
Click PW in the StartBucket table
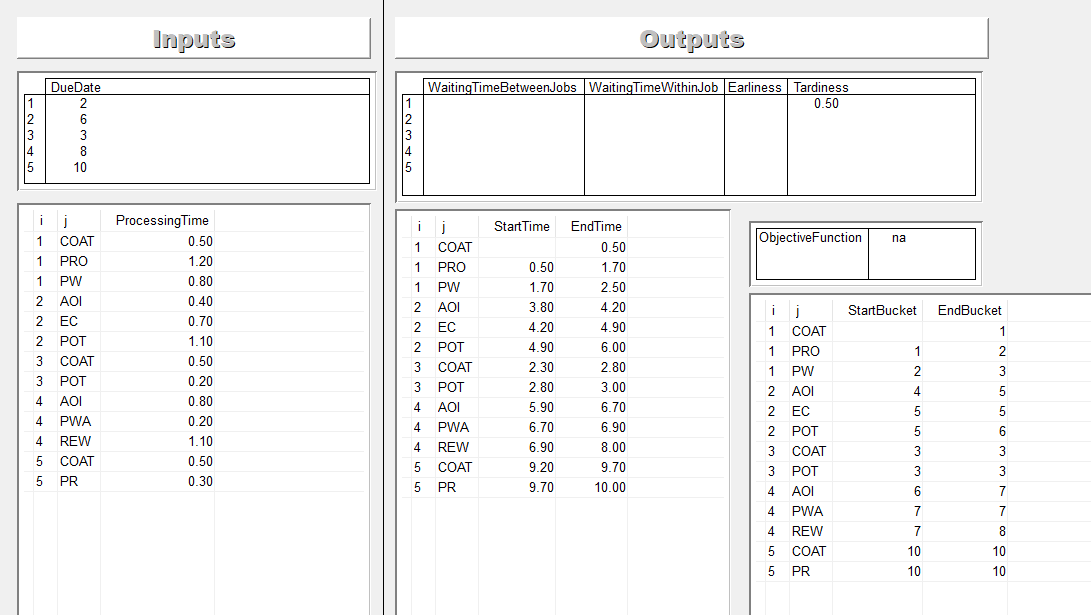point(802,372)
